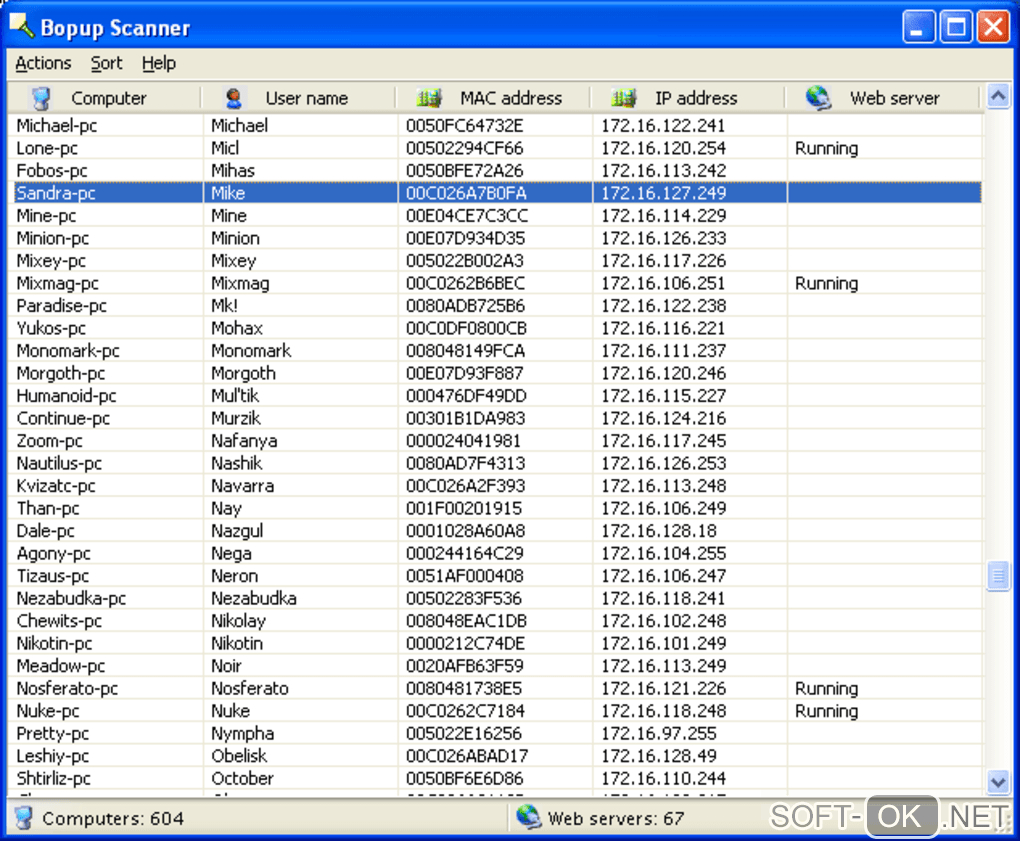Screen dimensions: 1020x841
Task: Select the Nuke-pc computer entry
Action: tap(47, 711)
